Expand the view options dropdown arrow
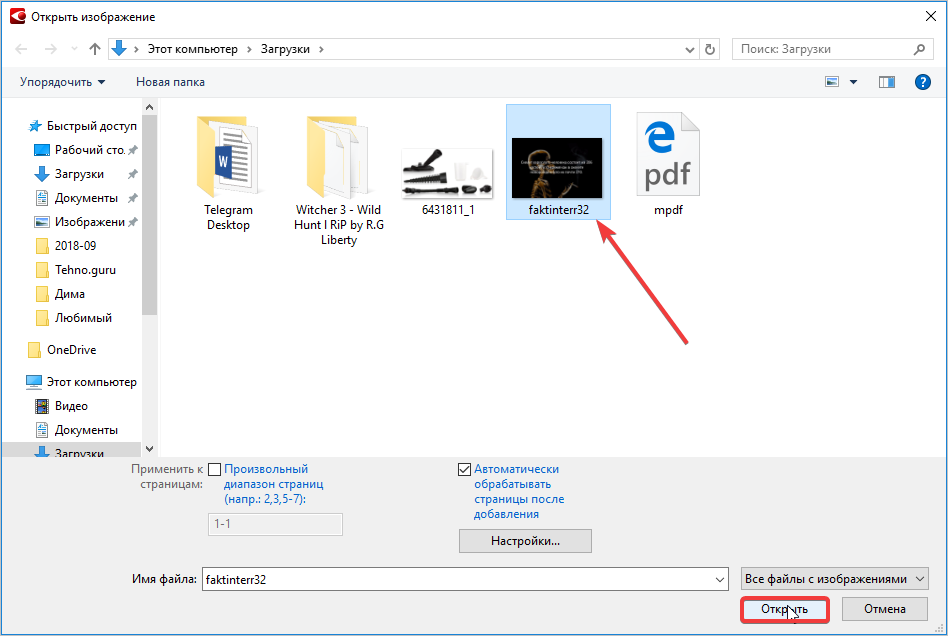The image size is (948, 636). 853,82
